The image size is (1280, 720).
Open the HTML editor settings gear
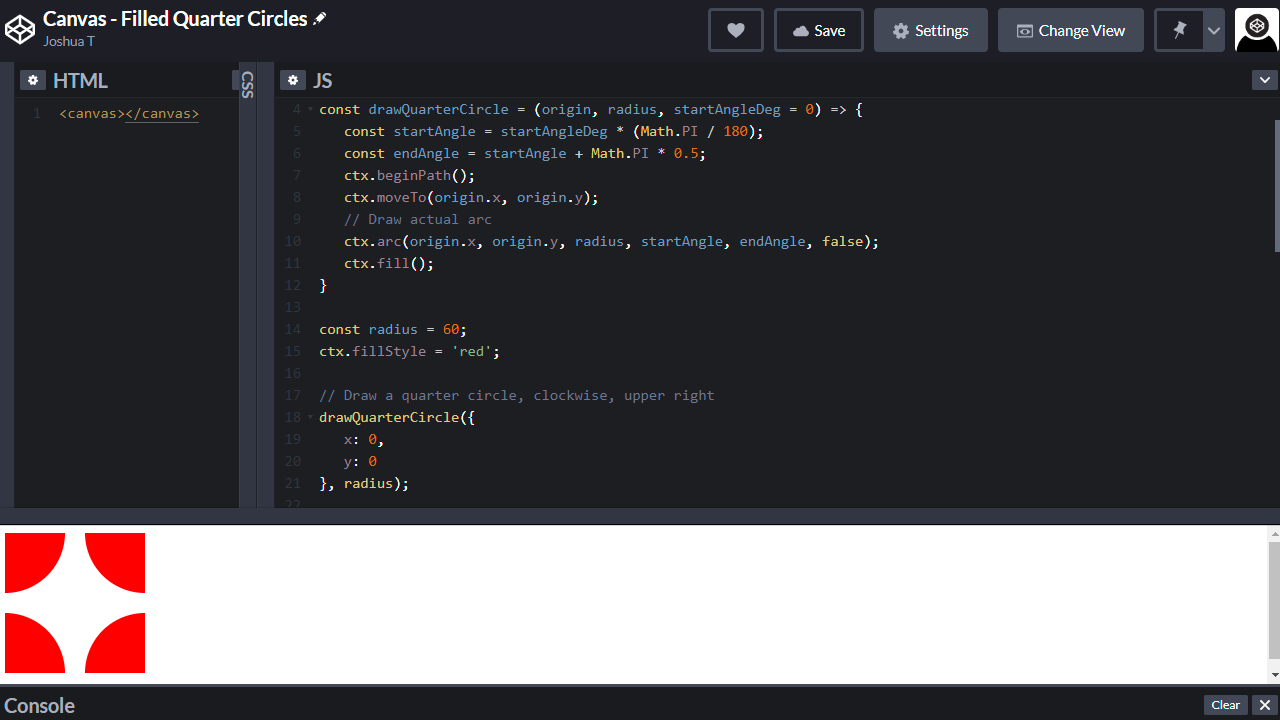pyautogui.click(x=33, y=80)
